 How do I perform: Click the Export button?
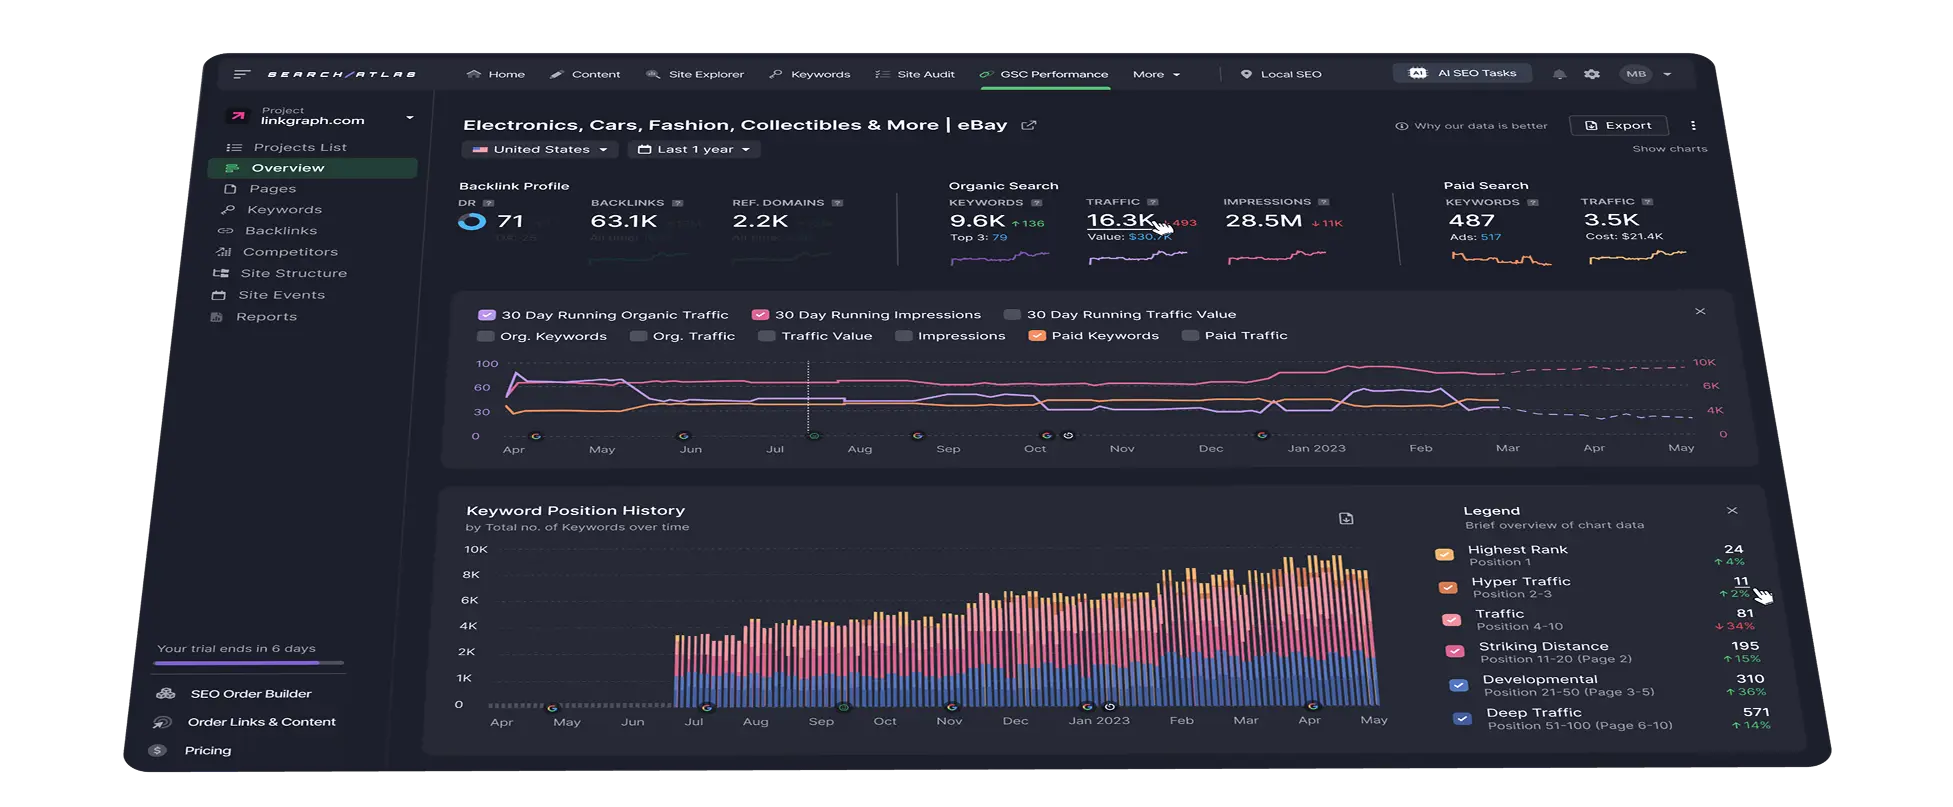click(1619, 126)
